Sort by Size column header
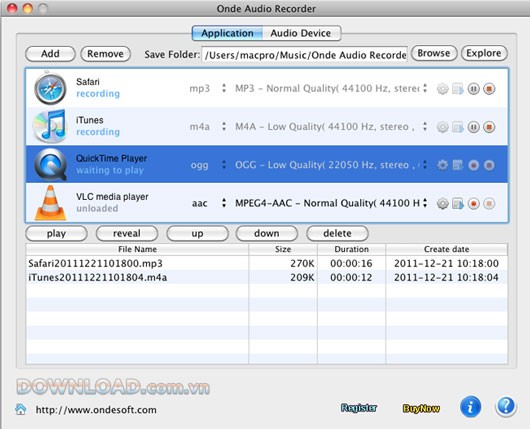 pyautogui.click(x=283, y=249)
